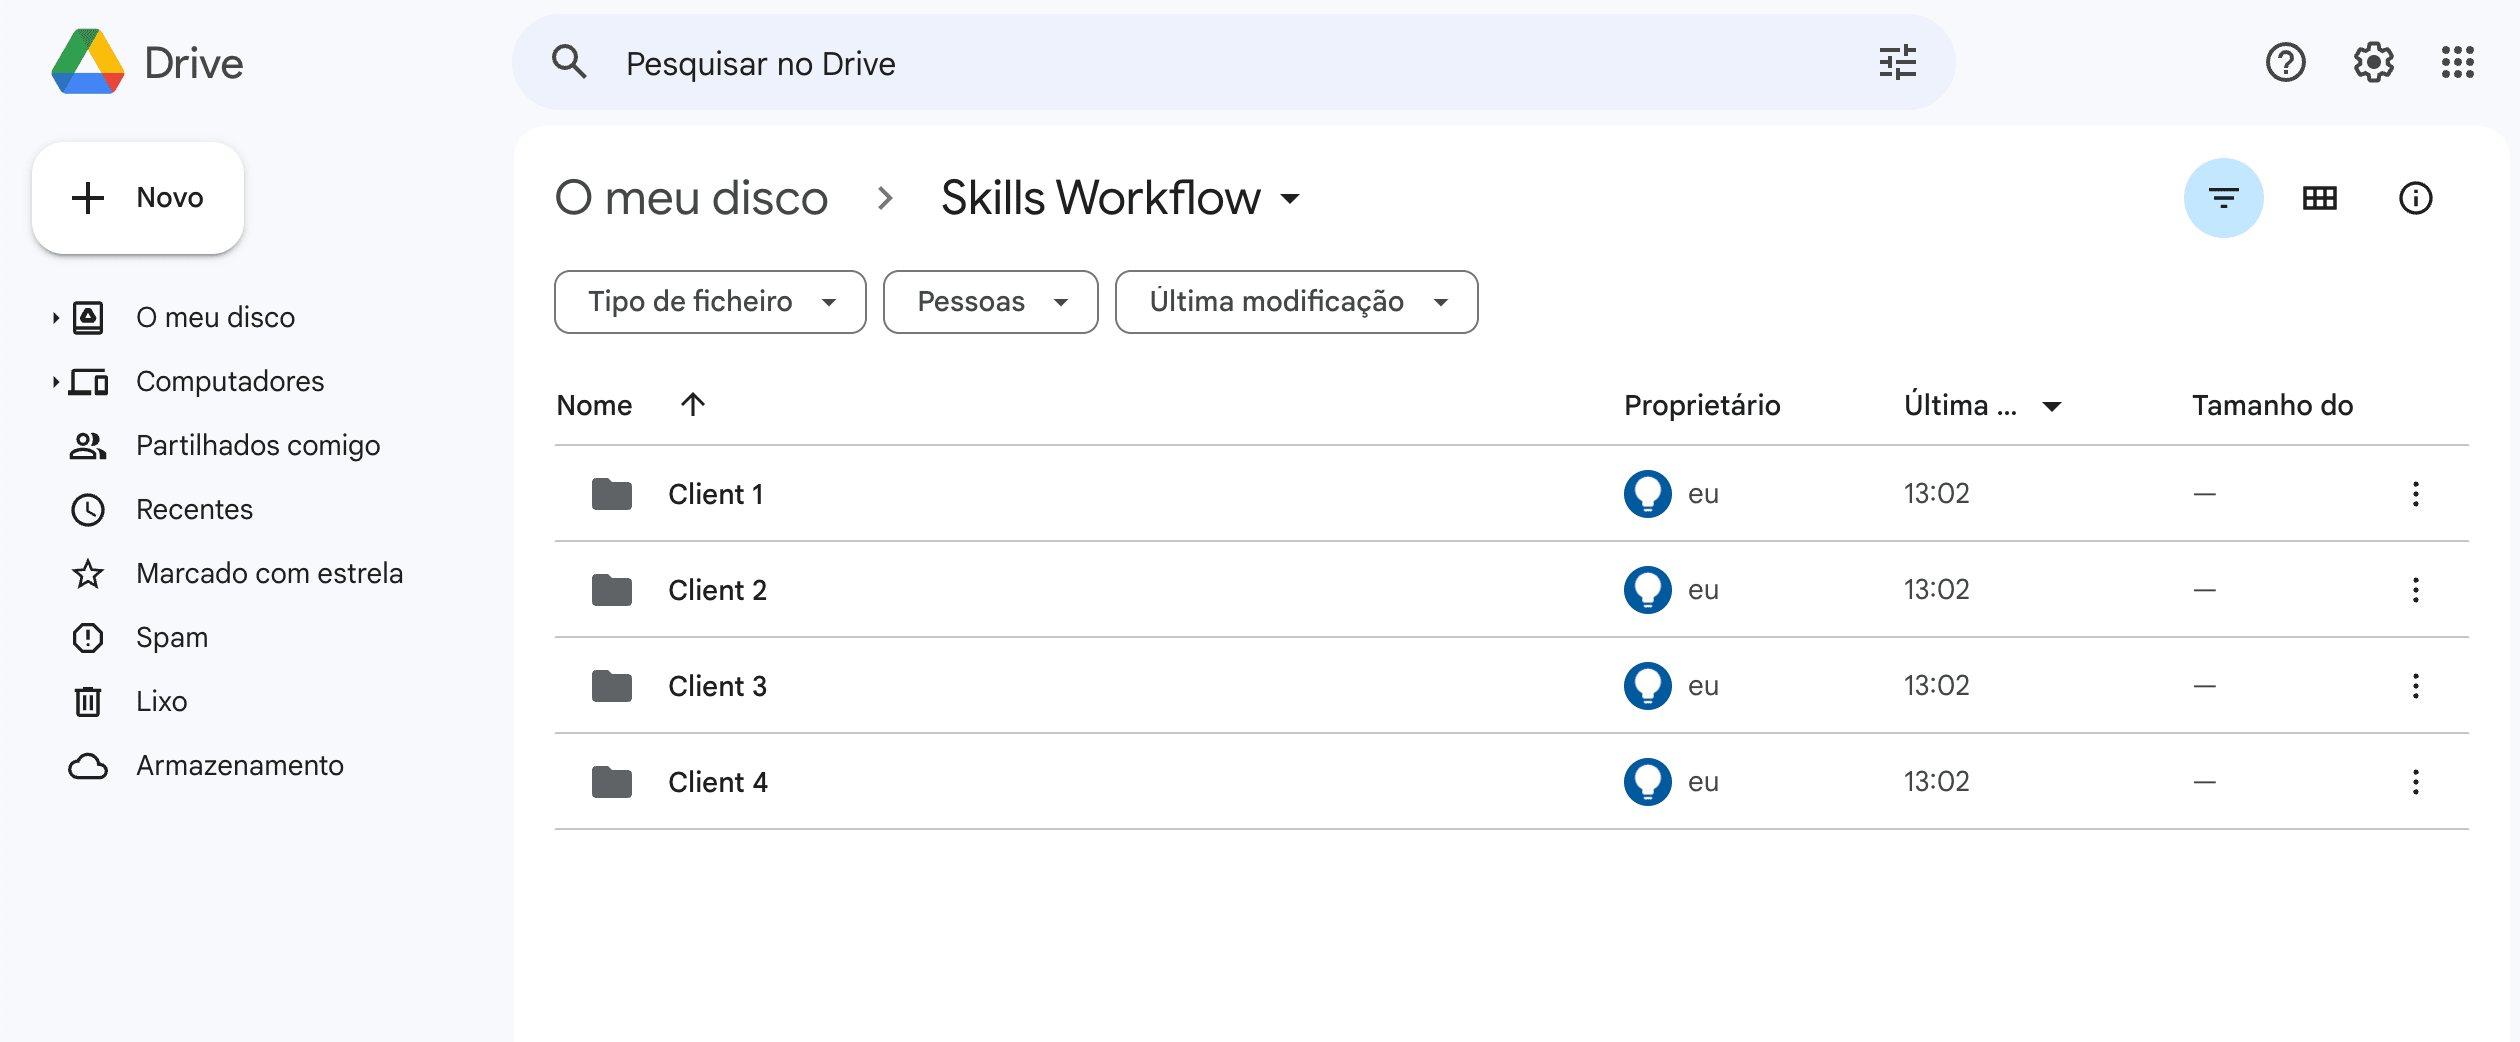Screen dimensions: 2520x1042
Task: Open Settings gear icon
Action: [2373, 63]
